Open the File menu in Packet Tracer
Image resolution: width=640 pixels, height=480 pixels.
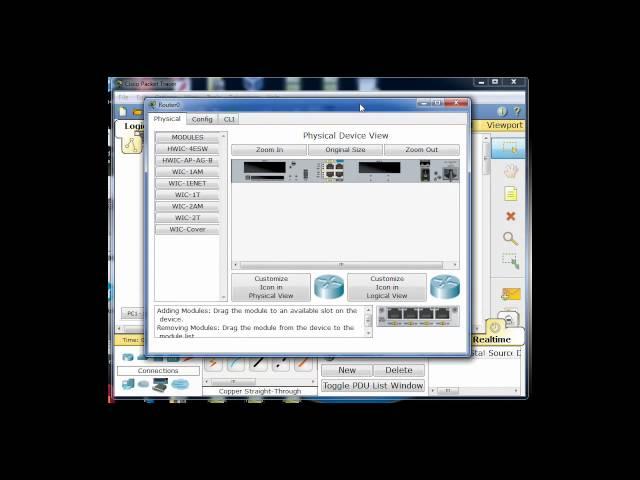123,97
